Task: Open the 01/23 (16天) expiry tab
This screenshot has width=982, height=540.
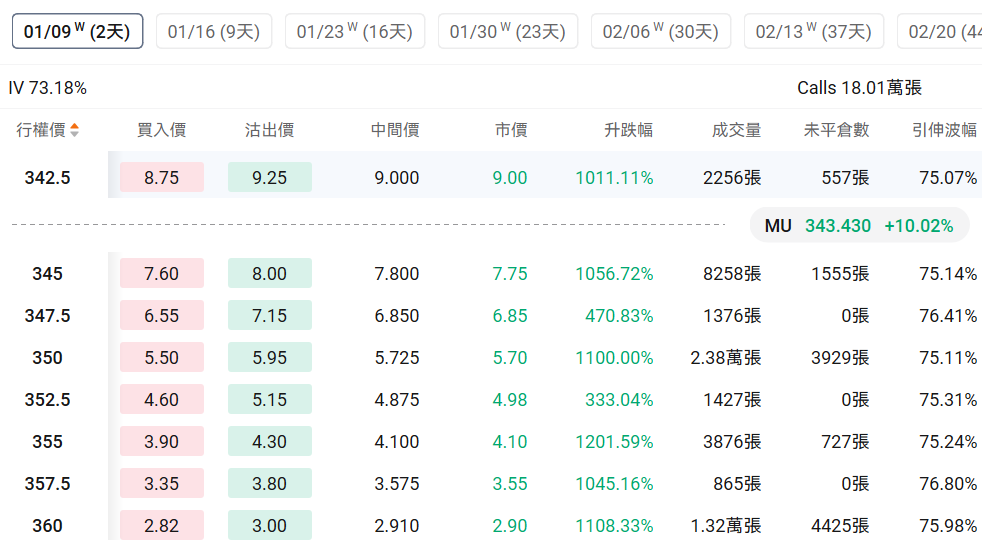Action: coord(355,32)
